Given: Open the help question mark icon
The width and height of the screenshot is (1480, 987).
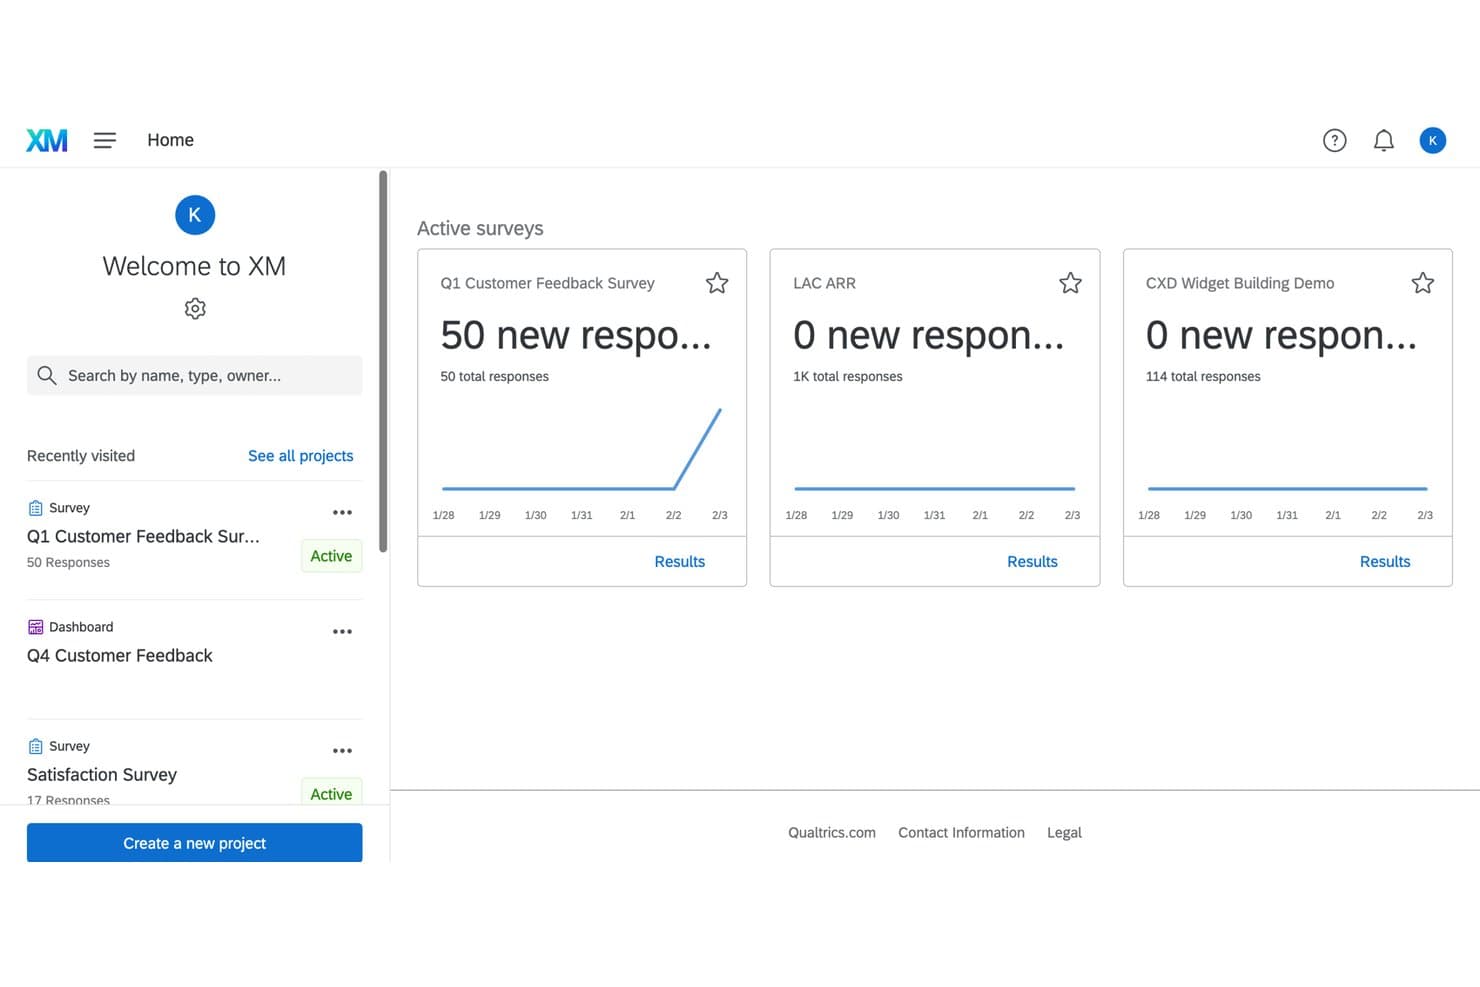Looking at the screenshot, I should [x=1334, y=140].
